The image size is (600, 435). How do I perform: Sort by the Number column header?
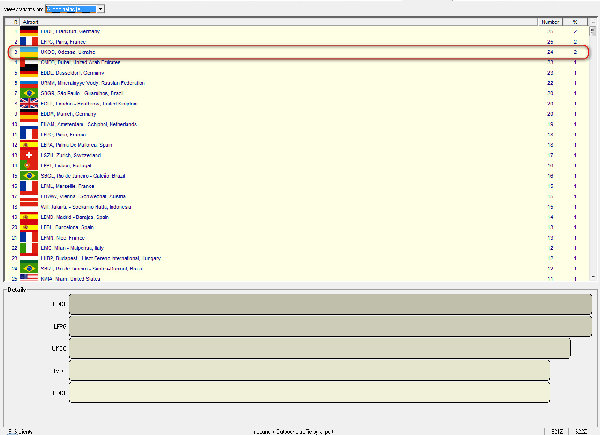[550, 22]
